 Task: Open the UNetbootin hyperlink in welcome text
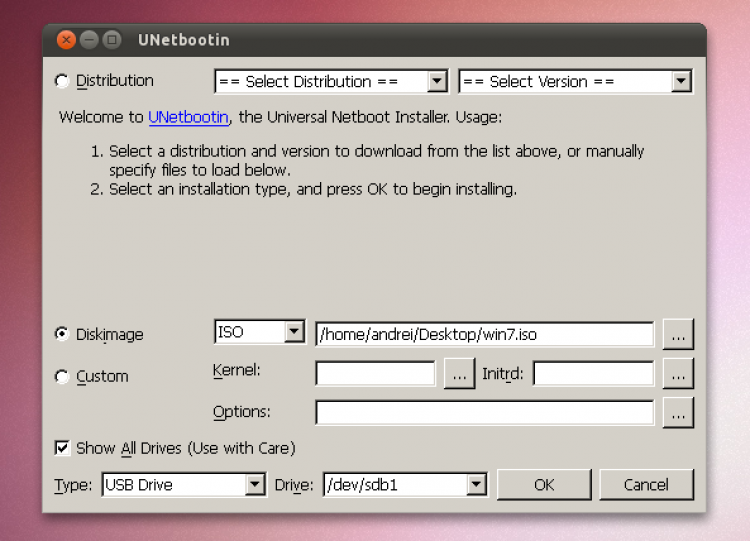click(x=189, y=117)
